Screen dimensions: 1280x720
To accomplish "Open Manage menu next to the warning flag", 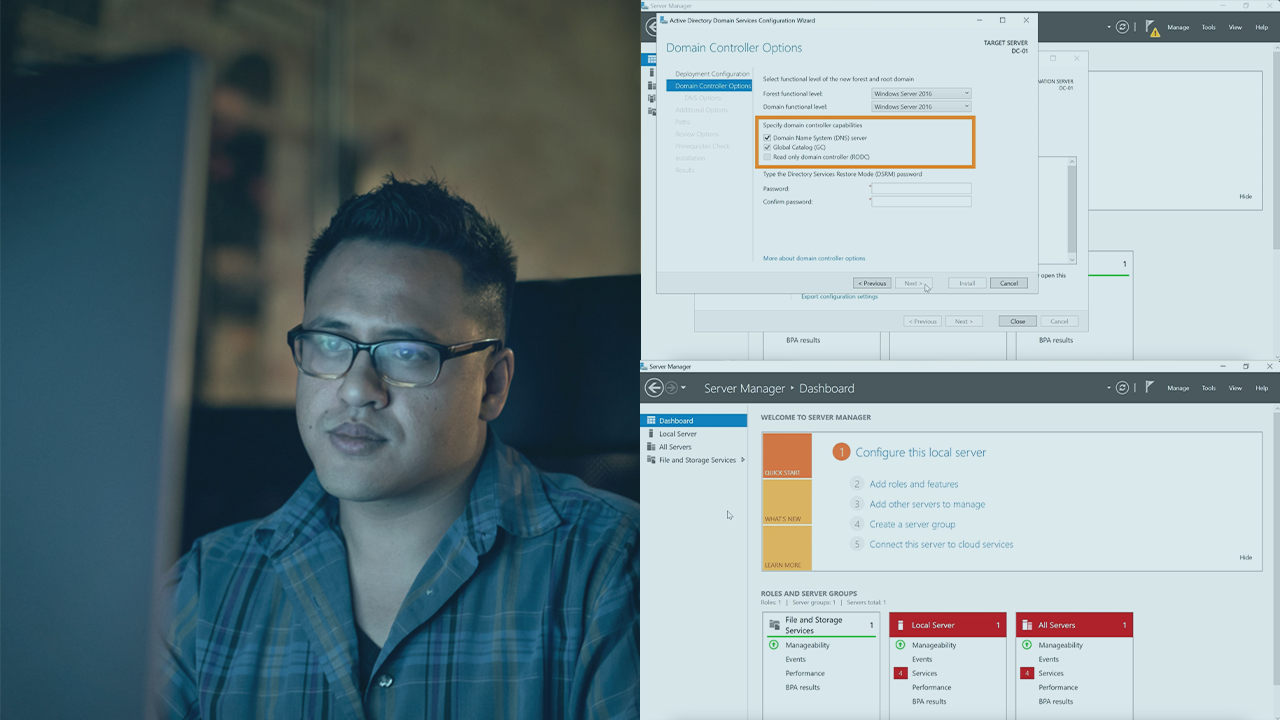I will coord(1178,28).
